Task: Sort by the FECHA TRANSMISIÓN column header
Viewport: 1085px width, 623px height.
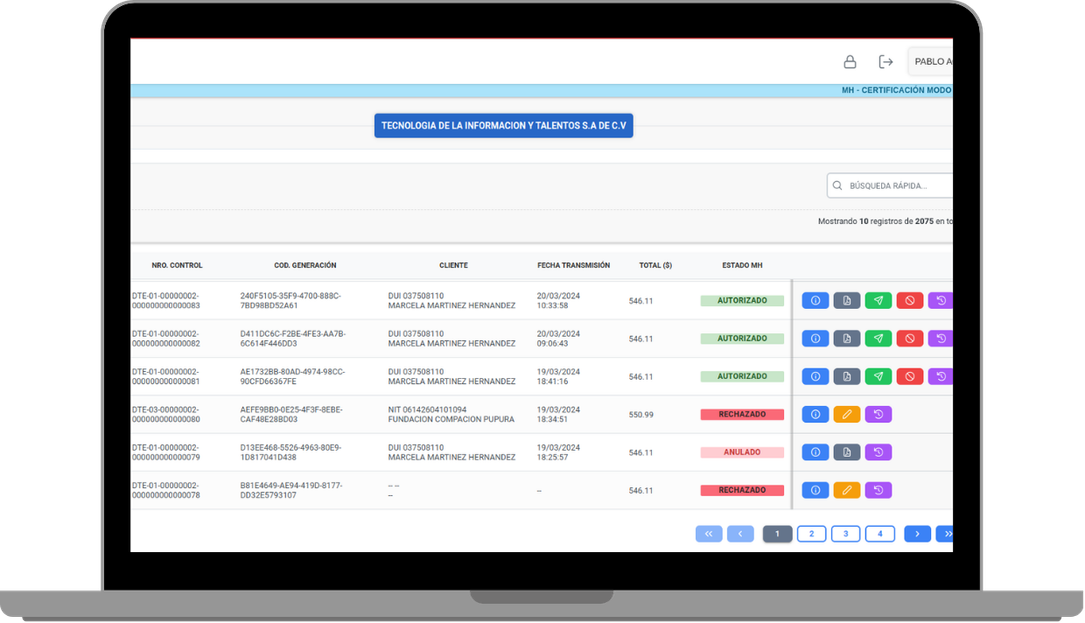Action: (x=574, y=266)
